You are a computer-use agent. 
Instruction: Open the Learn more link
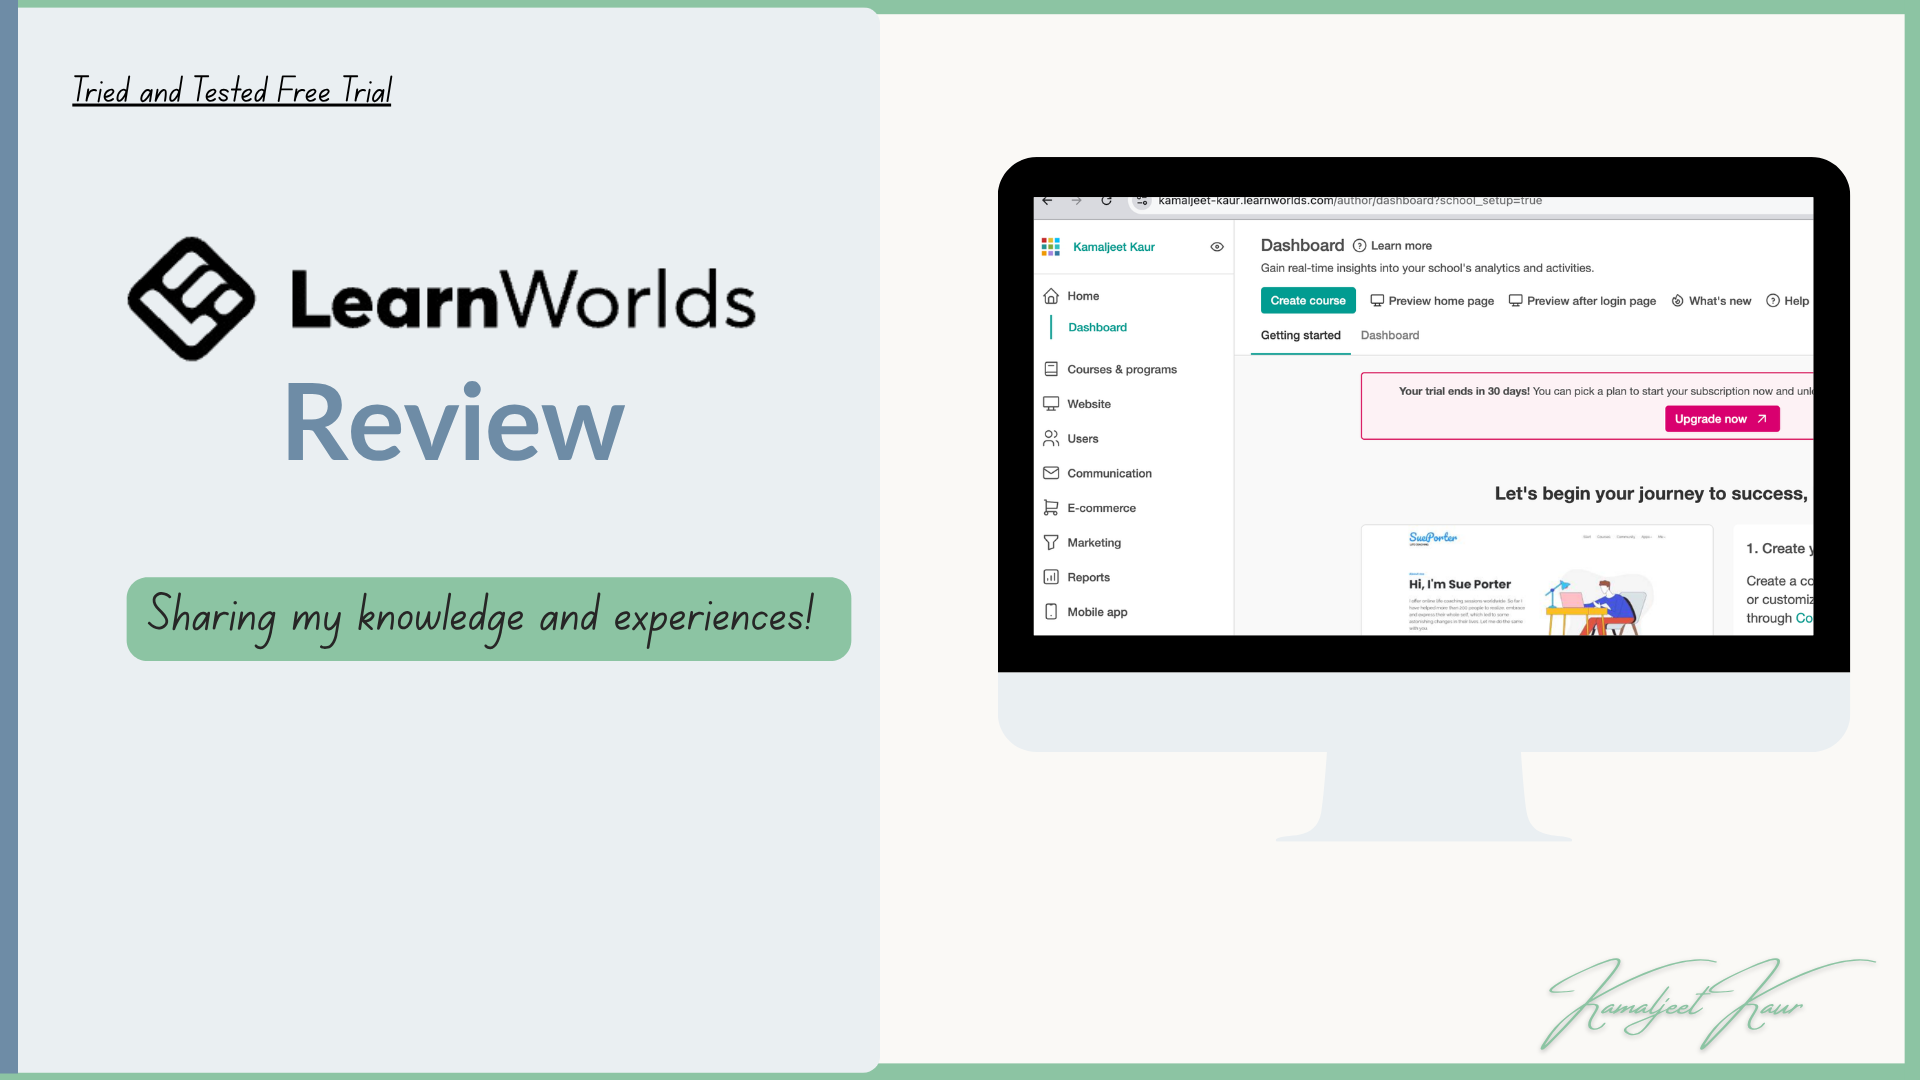click(x=1401, y=246)
